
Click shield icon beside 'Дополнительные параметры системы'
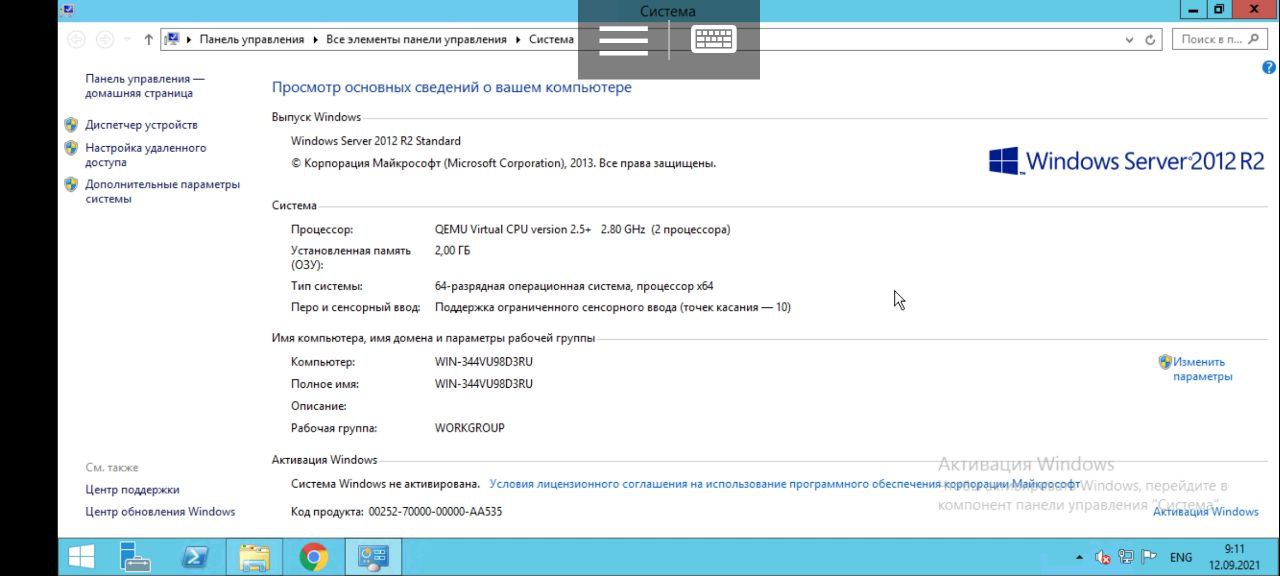click(71, 185)
